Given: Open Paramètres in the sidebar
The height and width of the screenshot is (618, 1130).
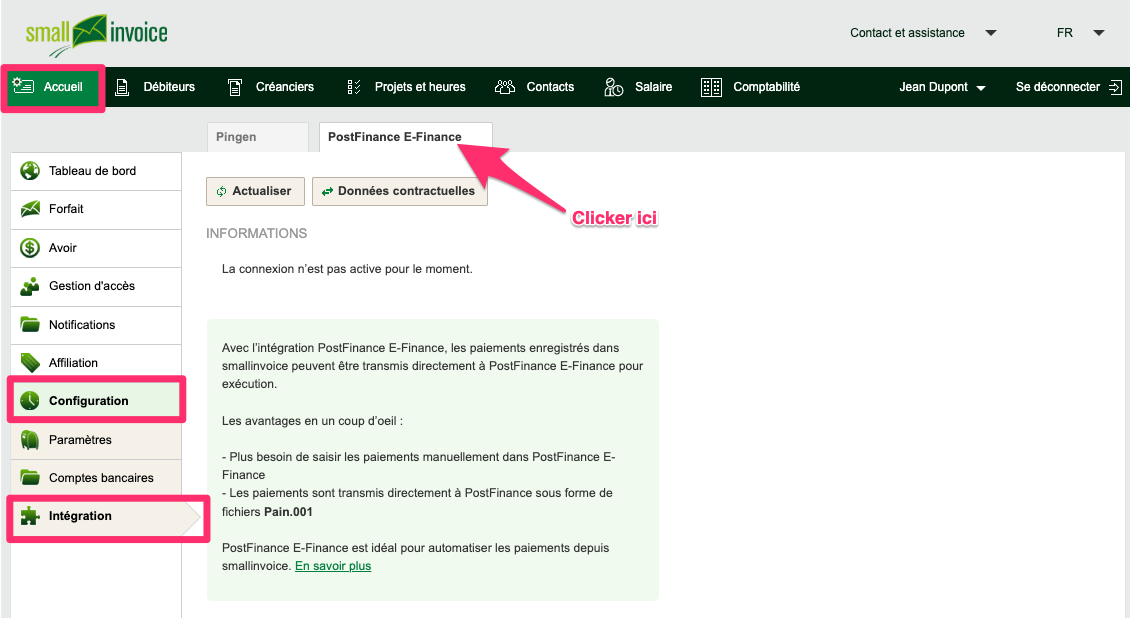Looking at the screenshot, I should click(x=96, y=440).
